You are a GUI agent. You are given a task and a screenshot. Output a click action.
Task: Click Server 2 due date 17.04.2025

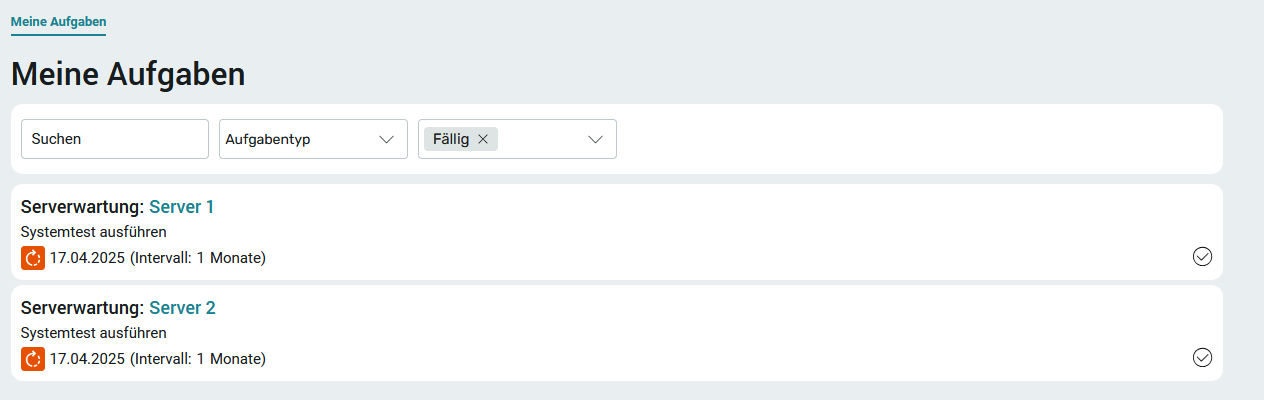pyautogui.click(x=87, y=359)
